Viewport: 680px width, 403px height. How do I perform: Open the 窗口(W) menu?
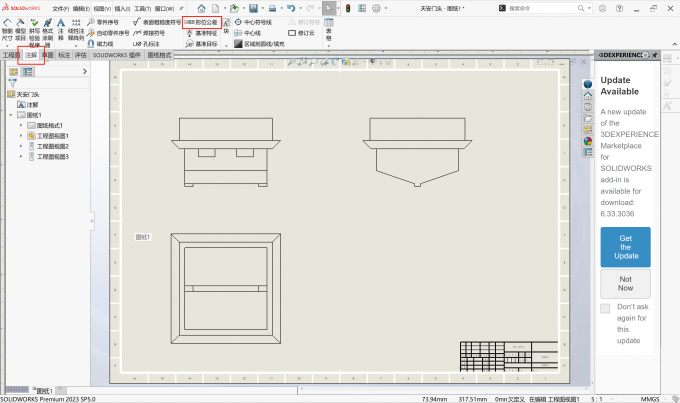pos(164,9)
